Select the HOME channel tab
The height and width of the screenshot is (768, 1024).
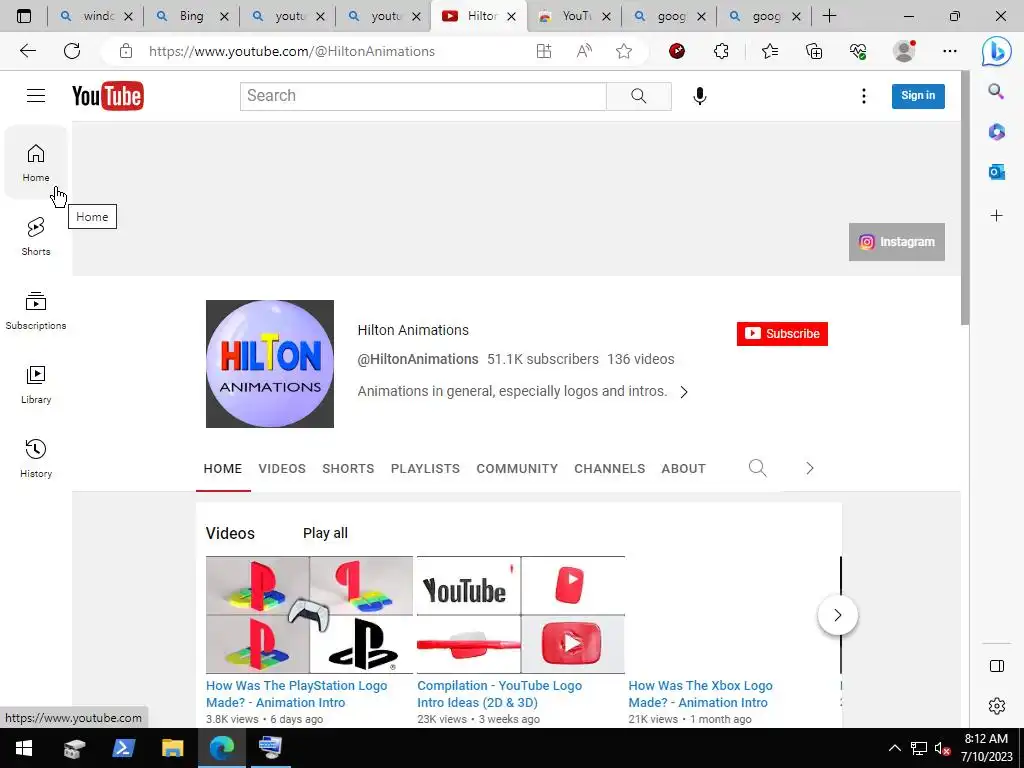pos(223,468)
